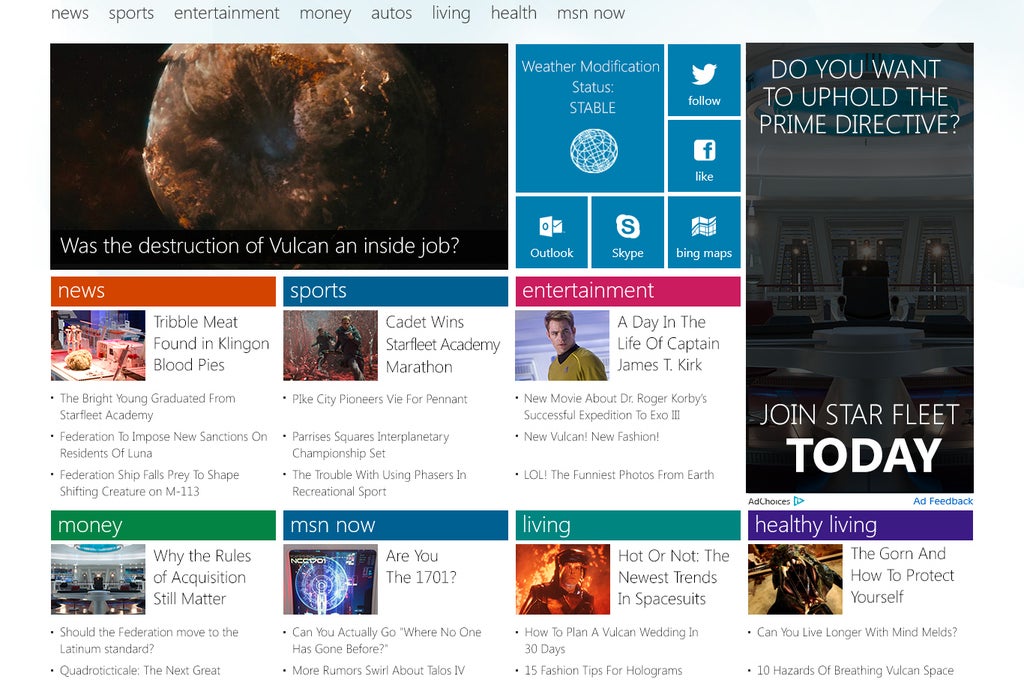This screenshot has width=1024, height=680.
Task: Open the orange news section header
Action: (x=163, y=291)
